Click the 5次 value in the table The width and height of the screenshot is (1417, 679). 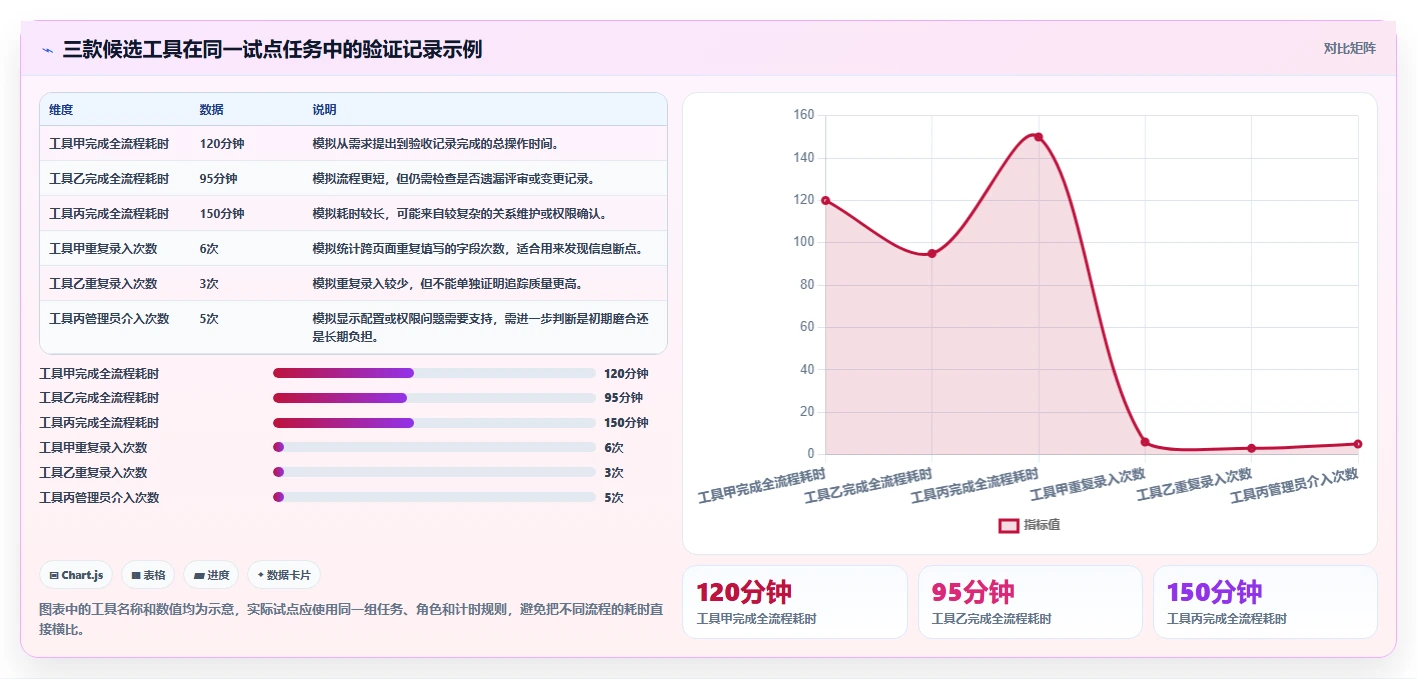pos(209,319)
